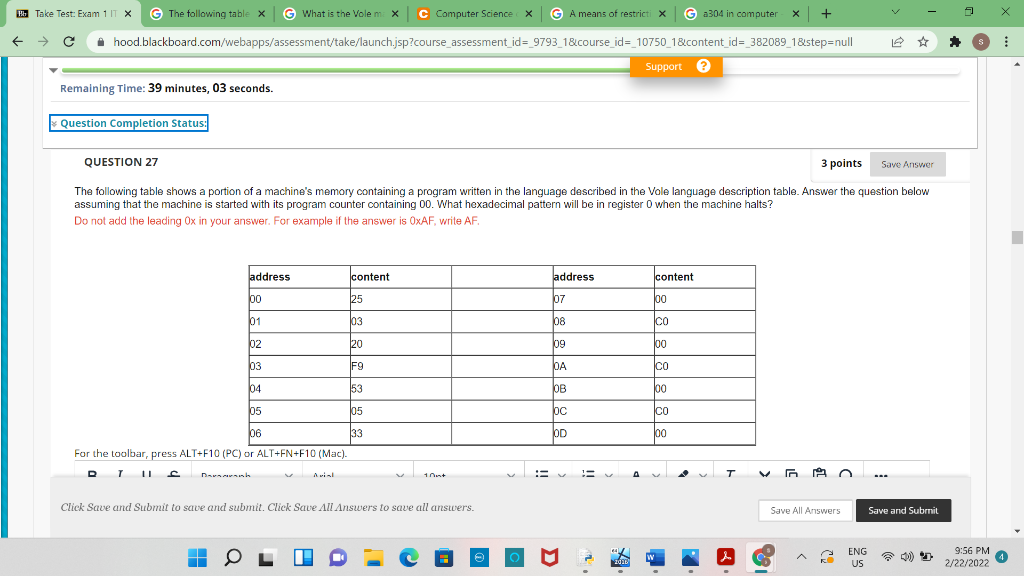Screen dimensions: 1024x576
Task: Click table cell with address 0A
Action: click(x=603, y=366)
